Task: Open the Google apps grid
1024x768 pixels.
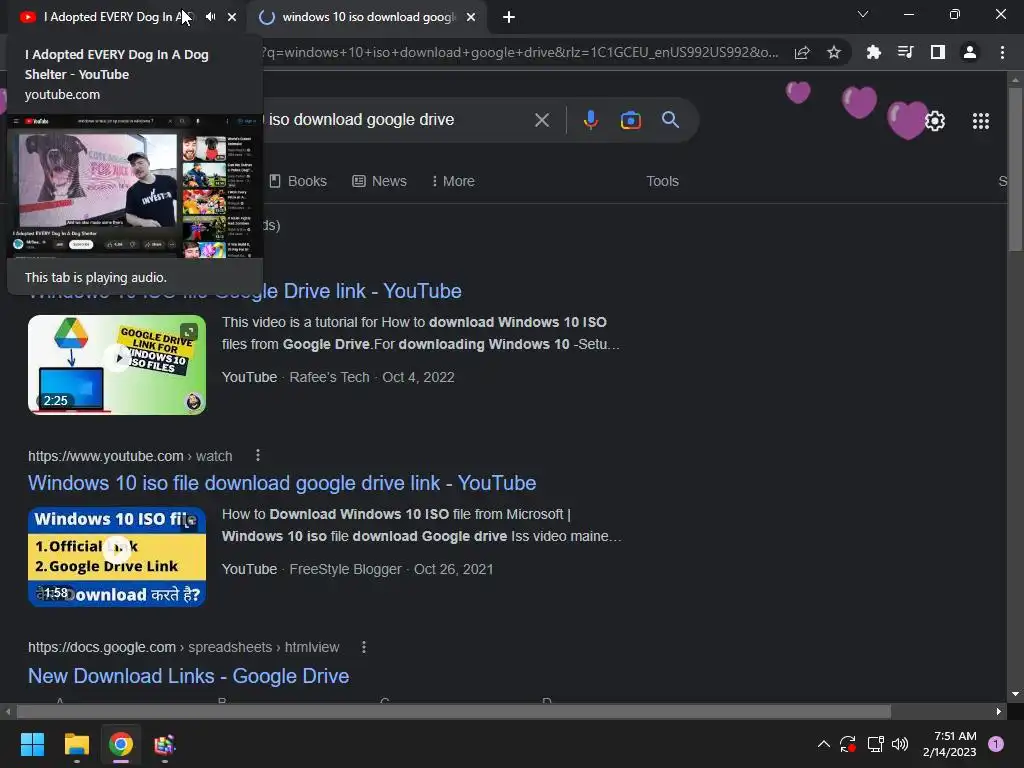Action: point(980,121)
